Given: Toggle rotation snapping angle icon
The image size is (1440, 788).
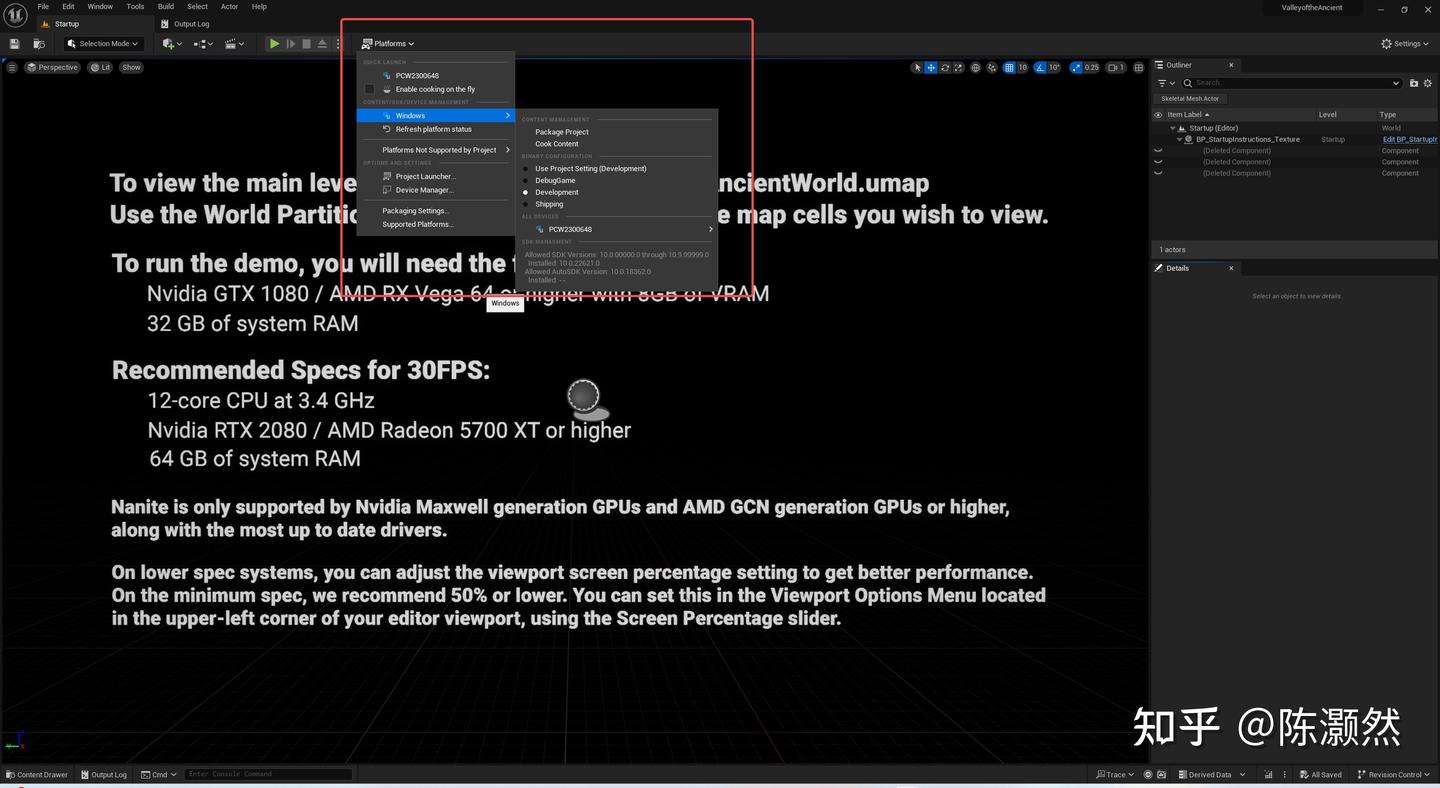Looking at the screenshot, I should click(1041, 68).
